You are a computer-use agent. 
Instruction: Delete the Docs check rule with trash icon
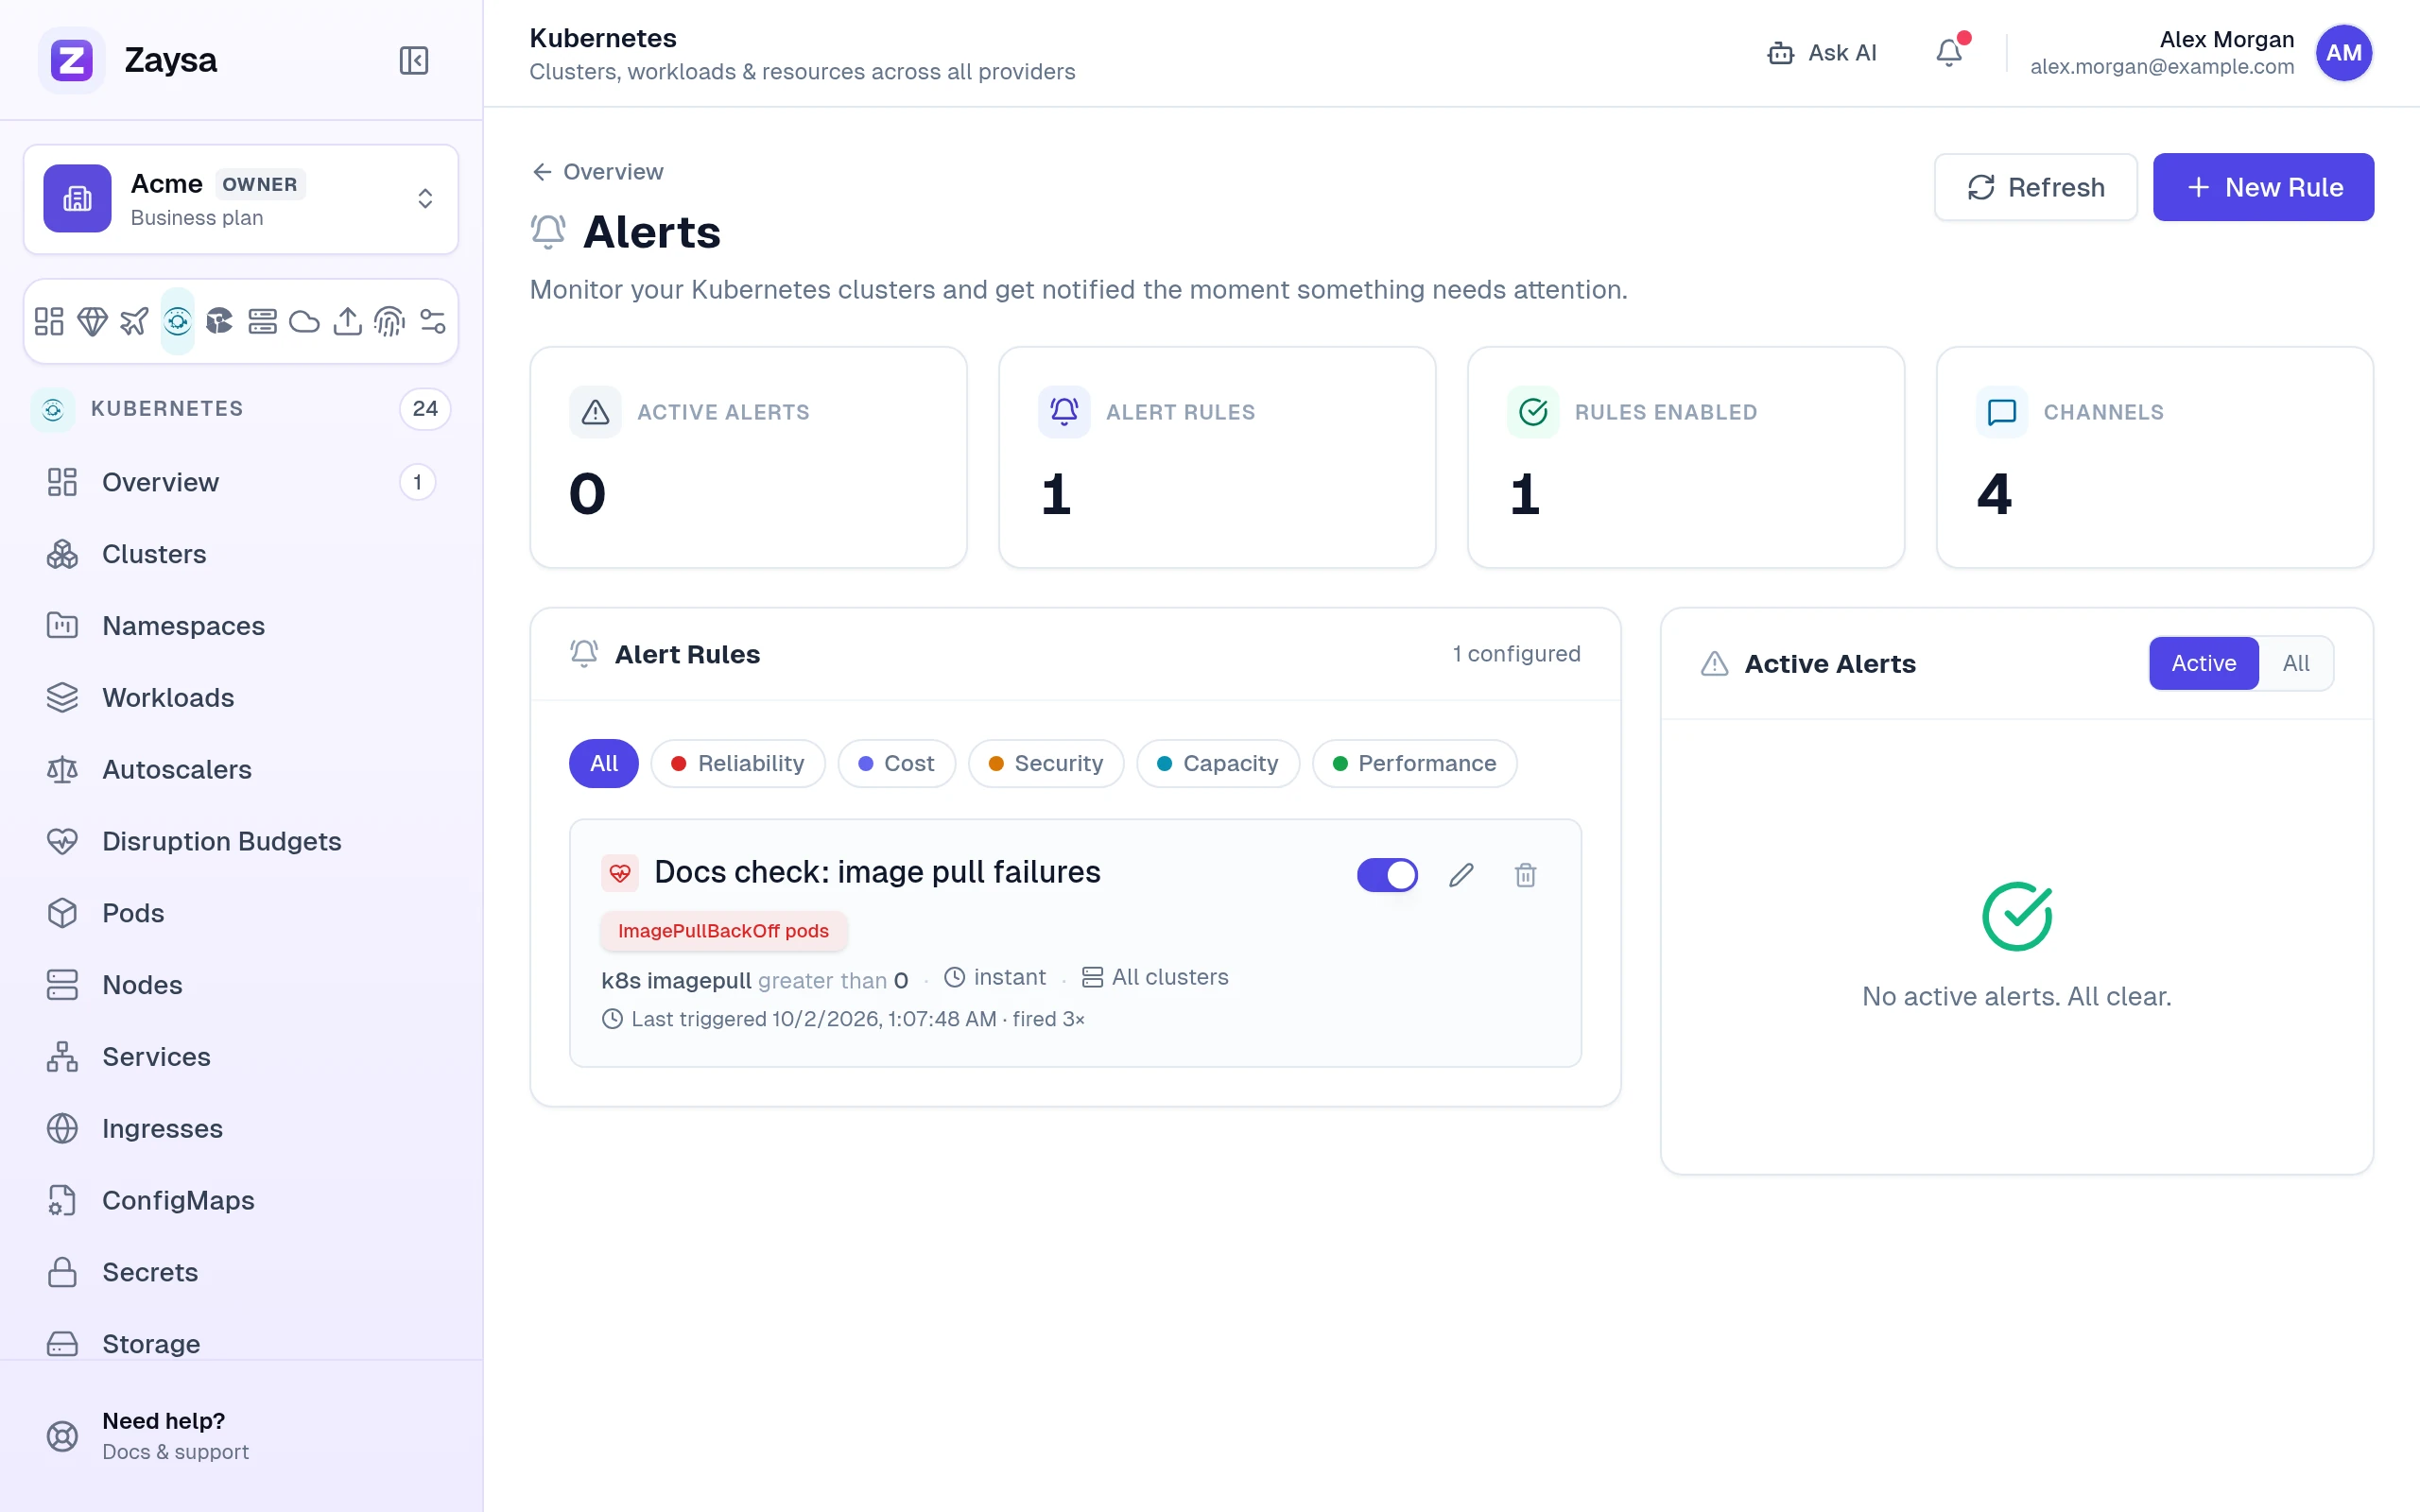pos(1525,875)
